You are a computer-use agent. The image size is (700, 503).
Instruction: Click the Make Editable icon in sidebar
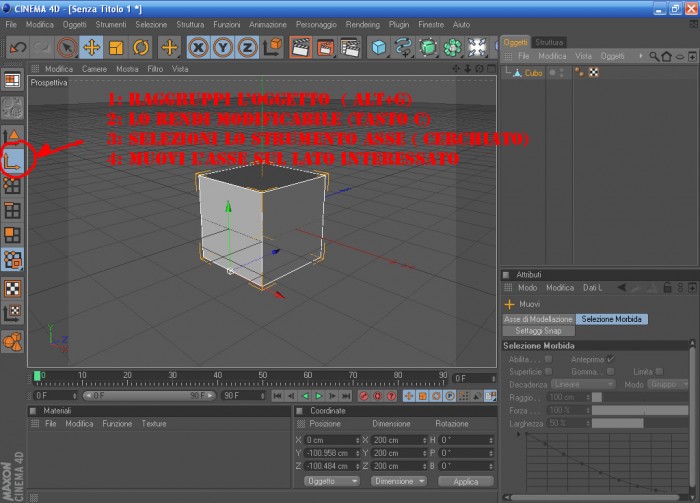[x=12, y=108]
